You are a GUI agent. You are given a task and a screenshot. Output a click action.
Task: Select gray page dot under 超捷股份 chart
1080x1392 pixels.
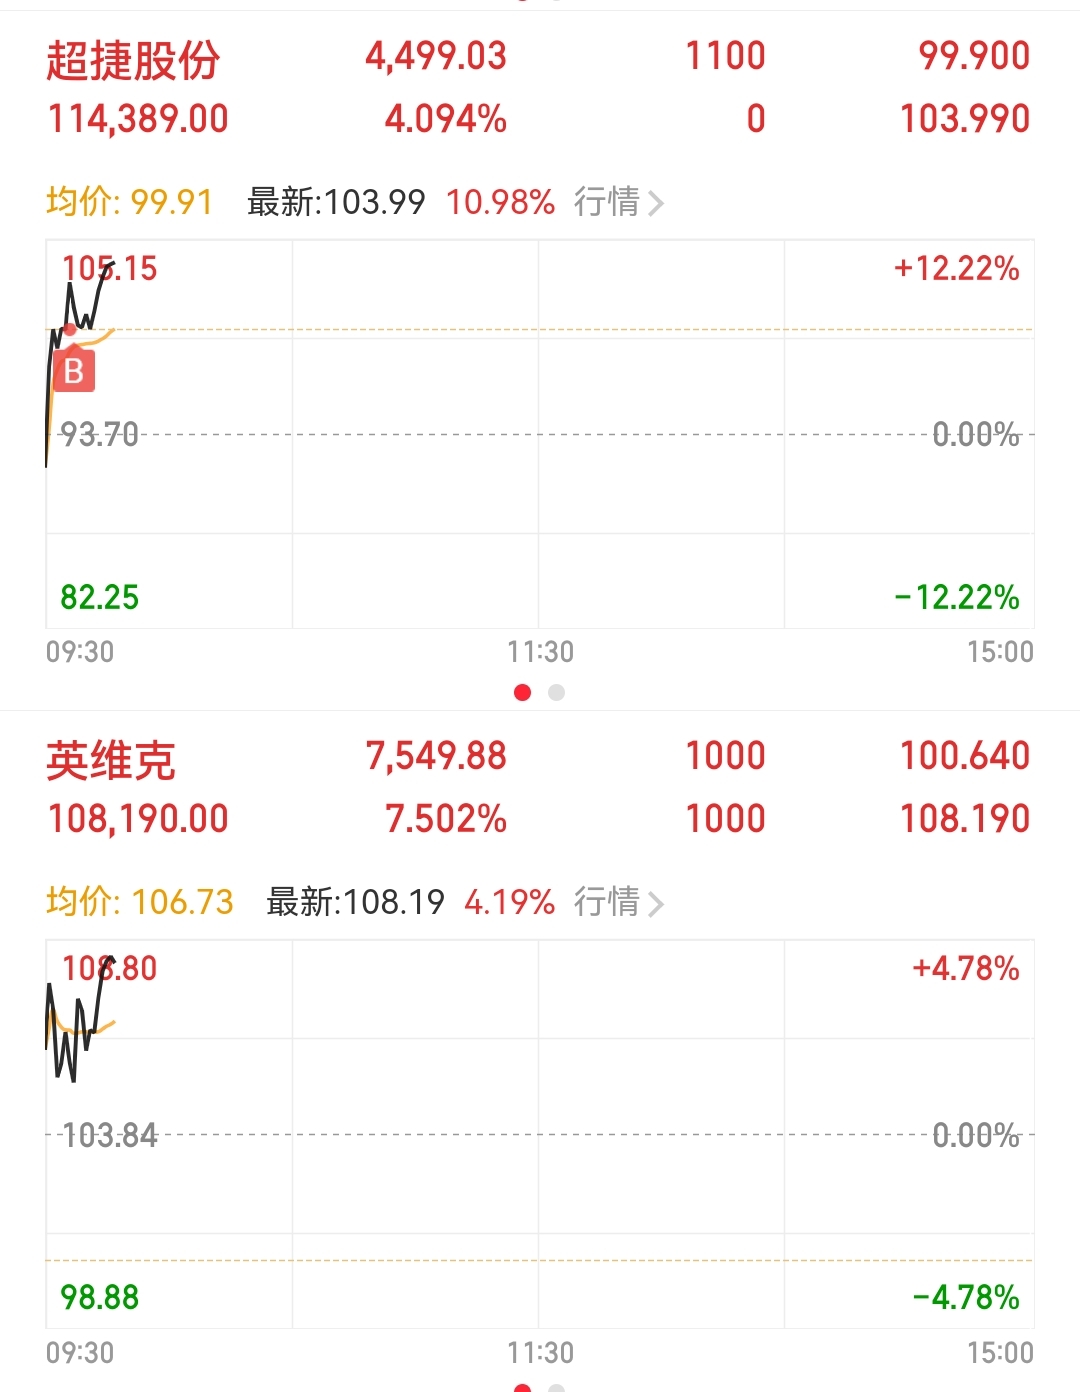(557, 692)
